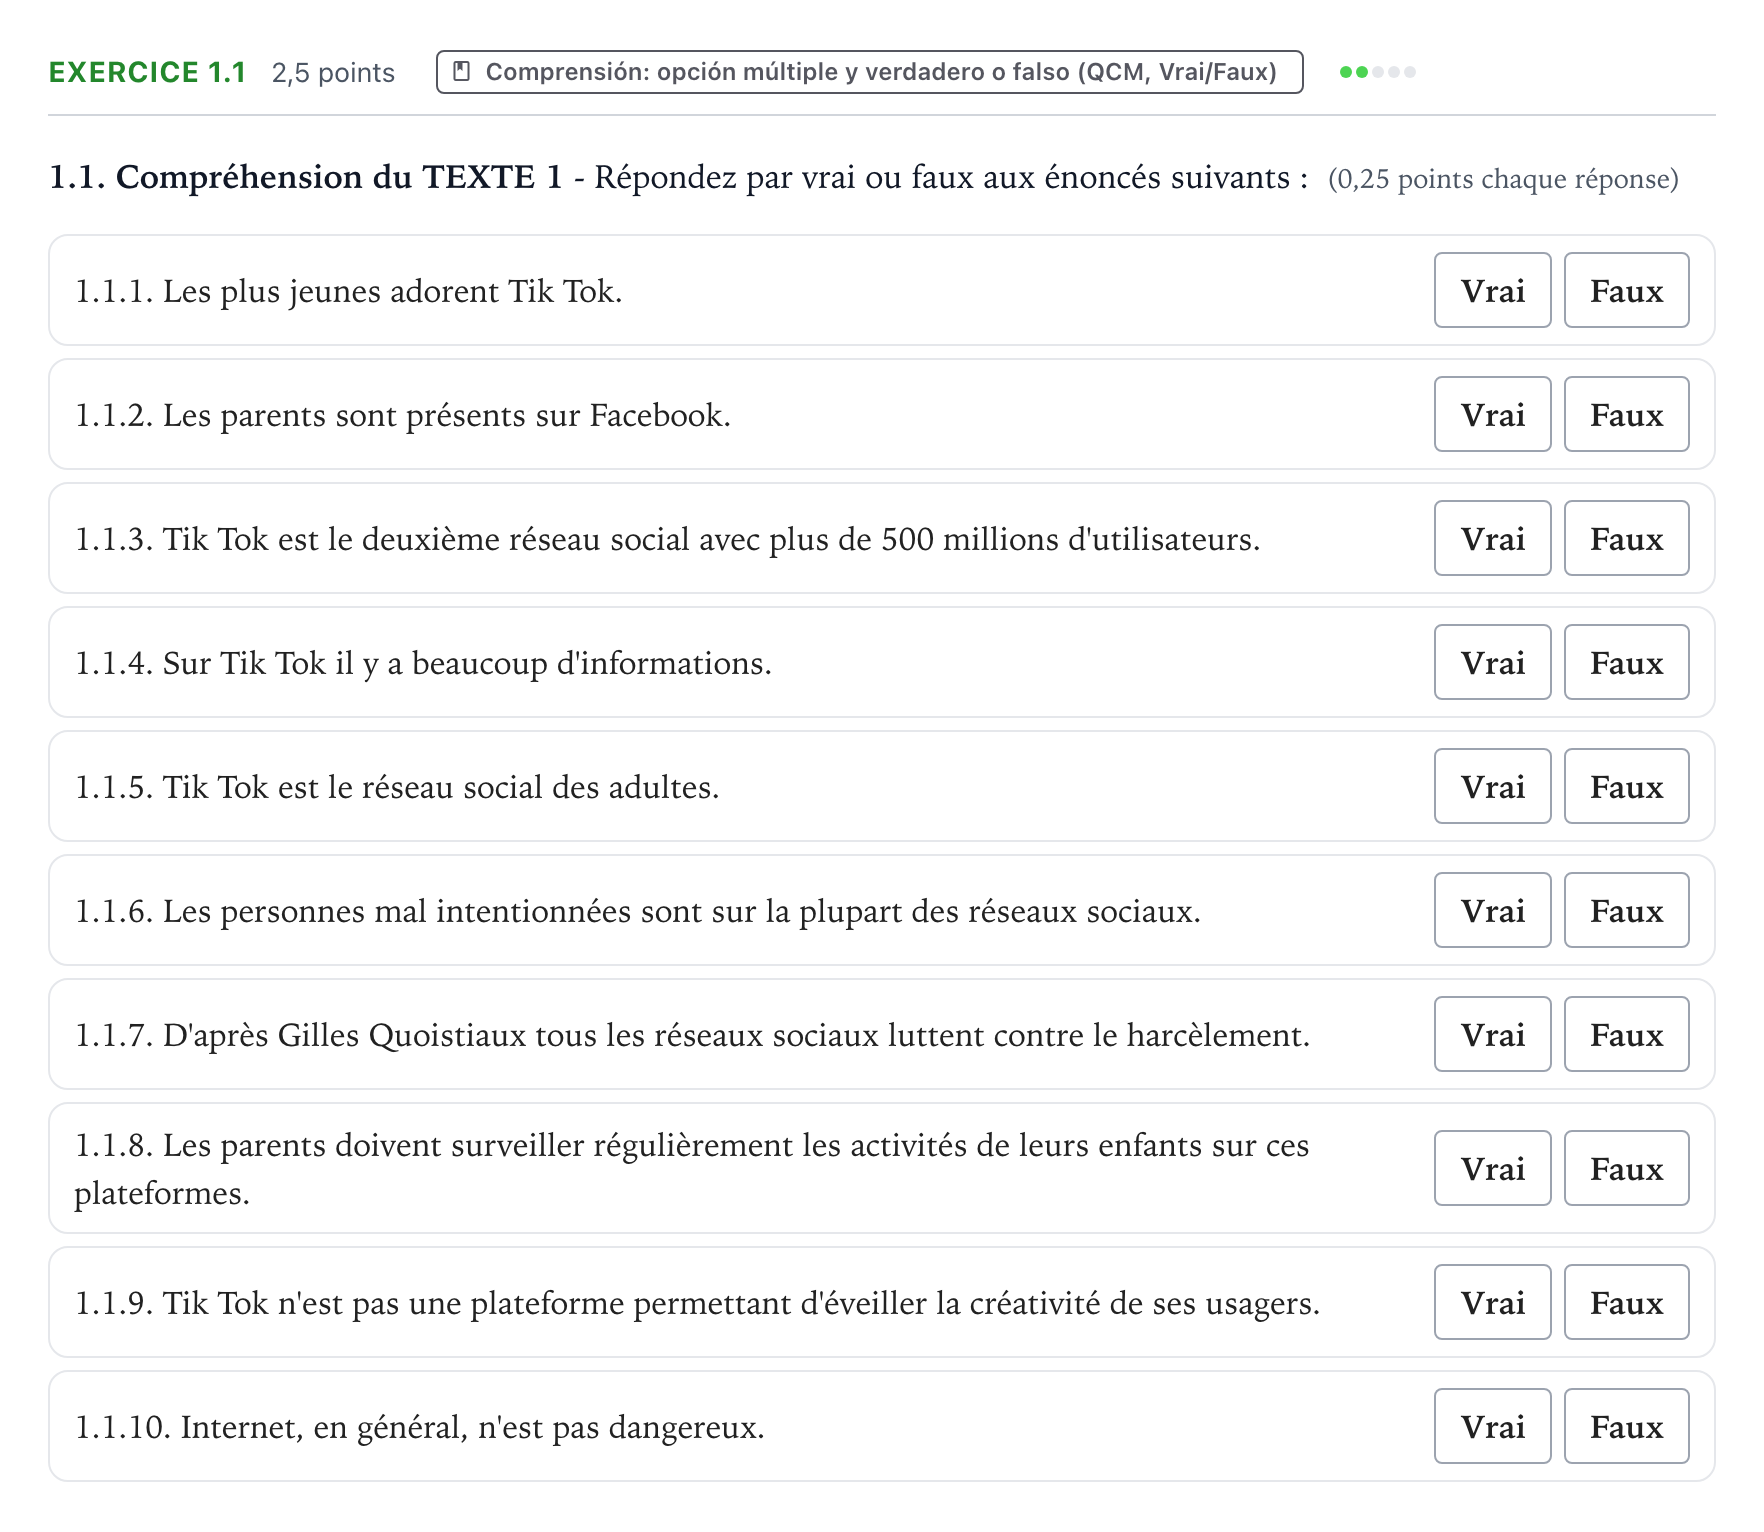
Task: Pick Faux for 1.1.10 Internet n'est pas dangereux
Action: 1626,1426
